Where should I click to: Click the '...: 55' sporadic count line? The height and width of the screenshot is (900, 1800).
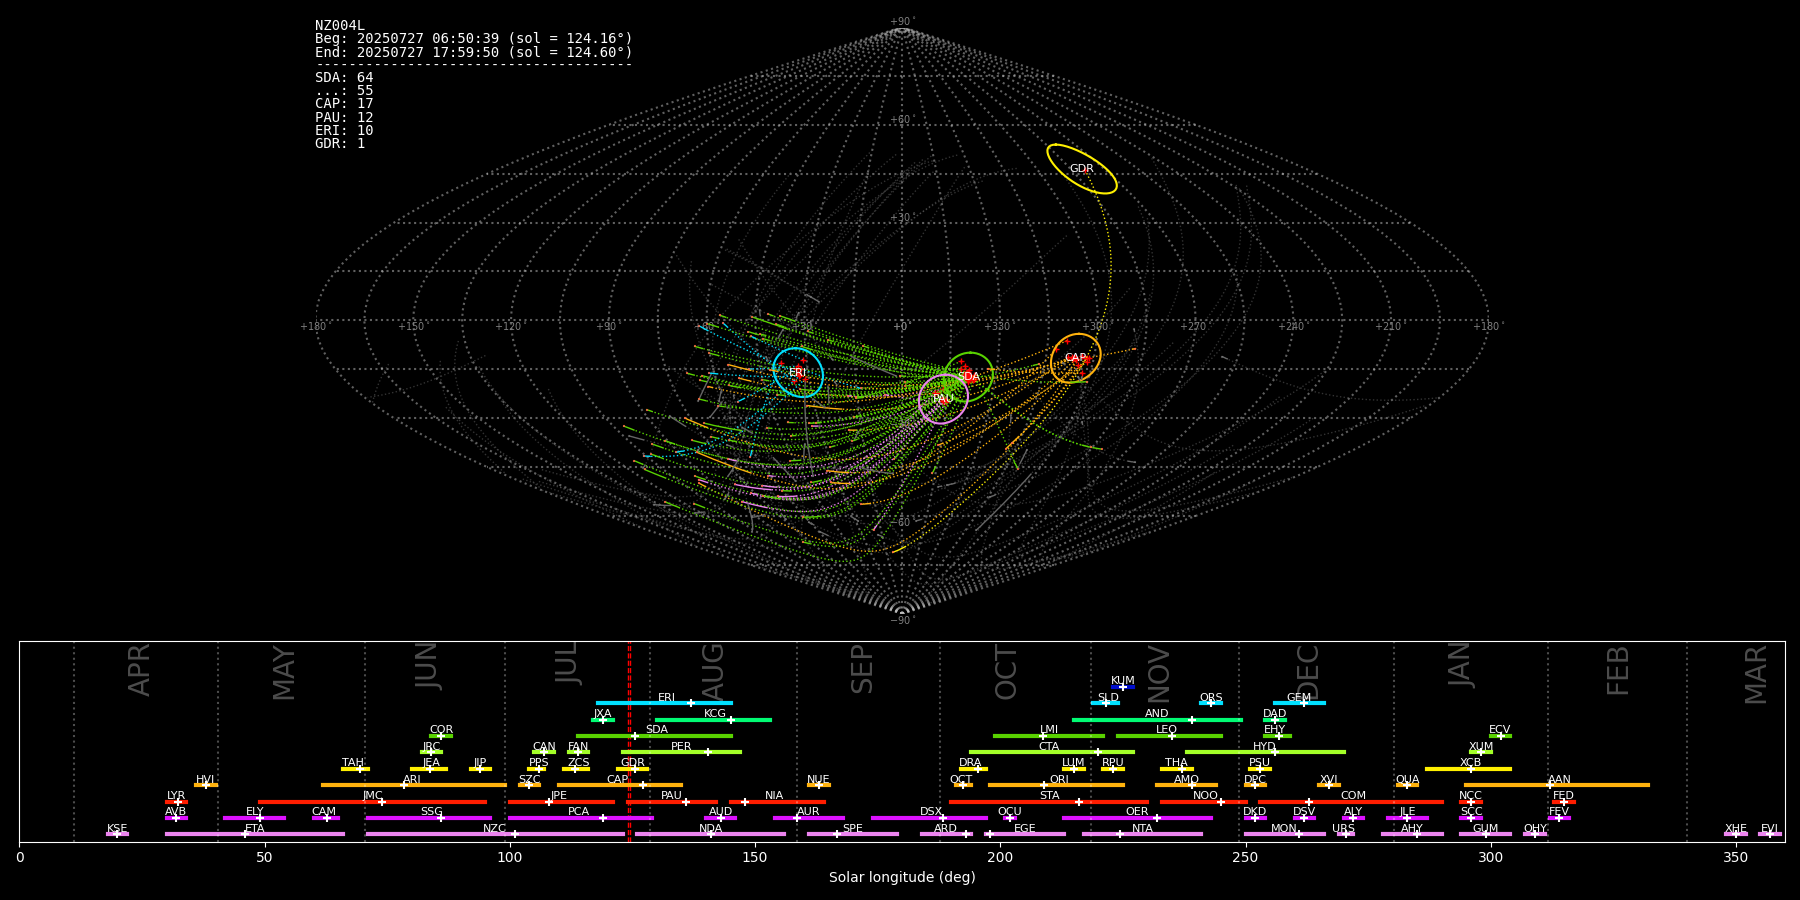pos(344,90)
